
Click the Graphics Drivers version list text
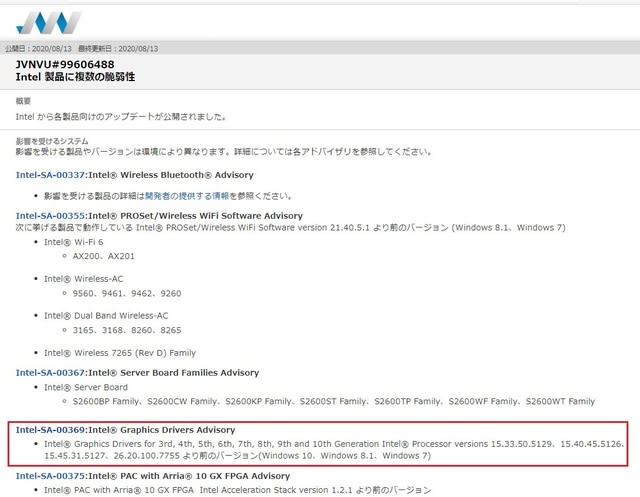334,450
